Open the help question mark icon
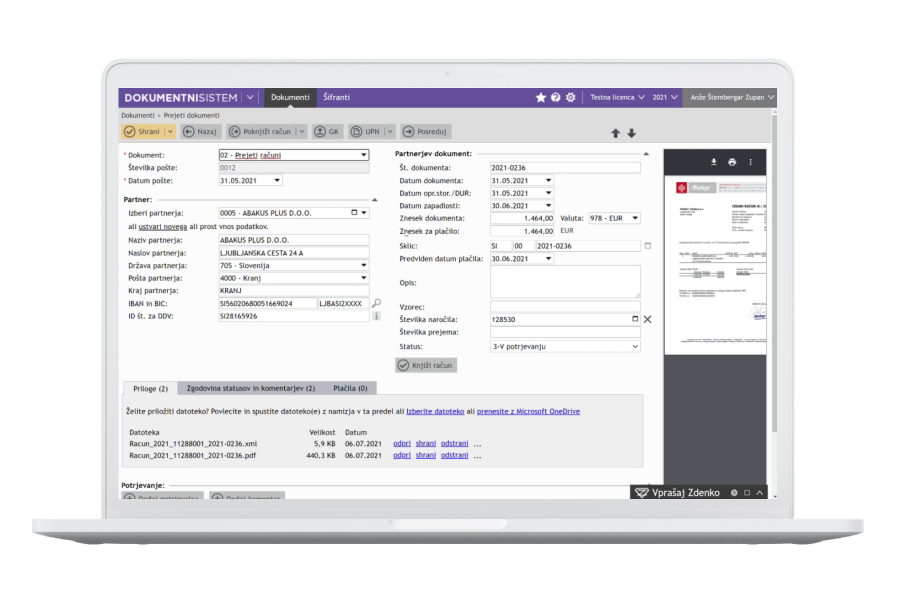This screenshot has height=596, width=900. click(x=556, y=98)
